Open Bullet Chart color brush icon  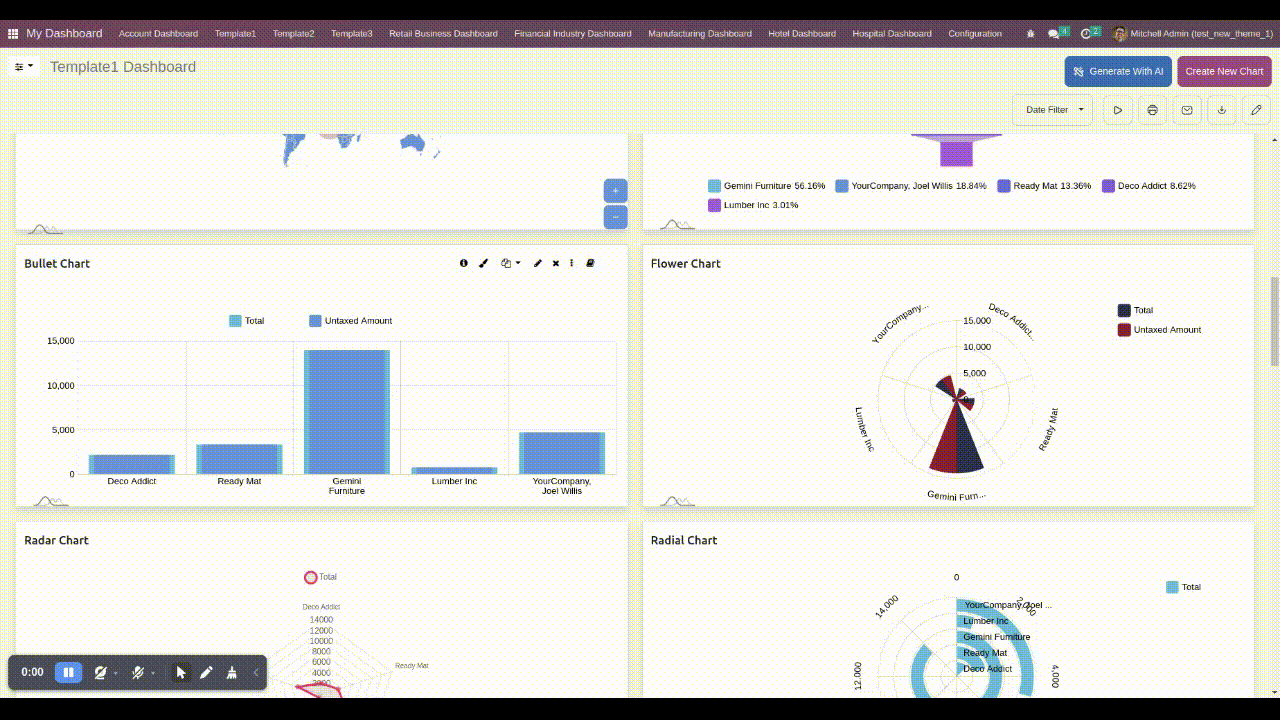483,263
